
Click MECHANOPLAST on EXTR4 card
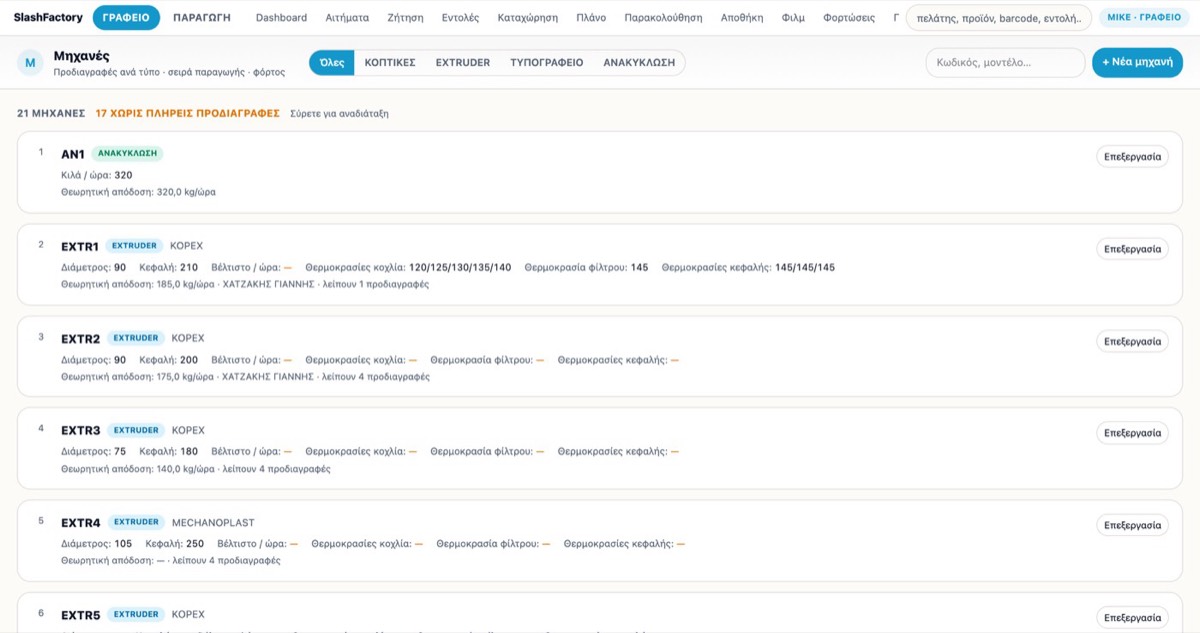[x=213, y=522]
